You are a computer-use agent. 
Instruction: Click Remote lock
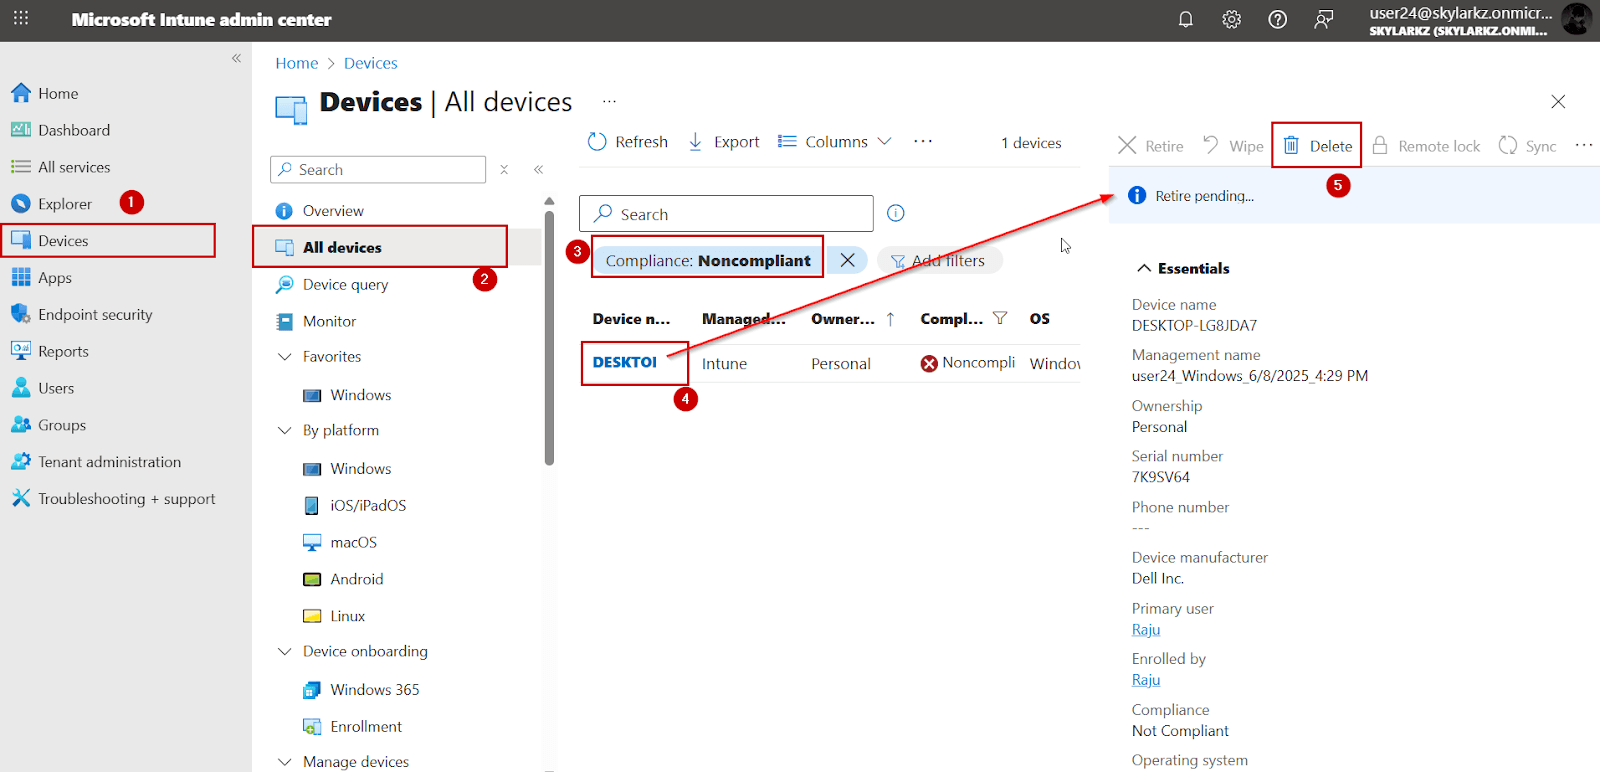point(1426,146)
